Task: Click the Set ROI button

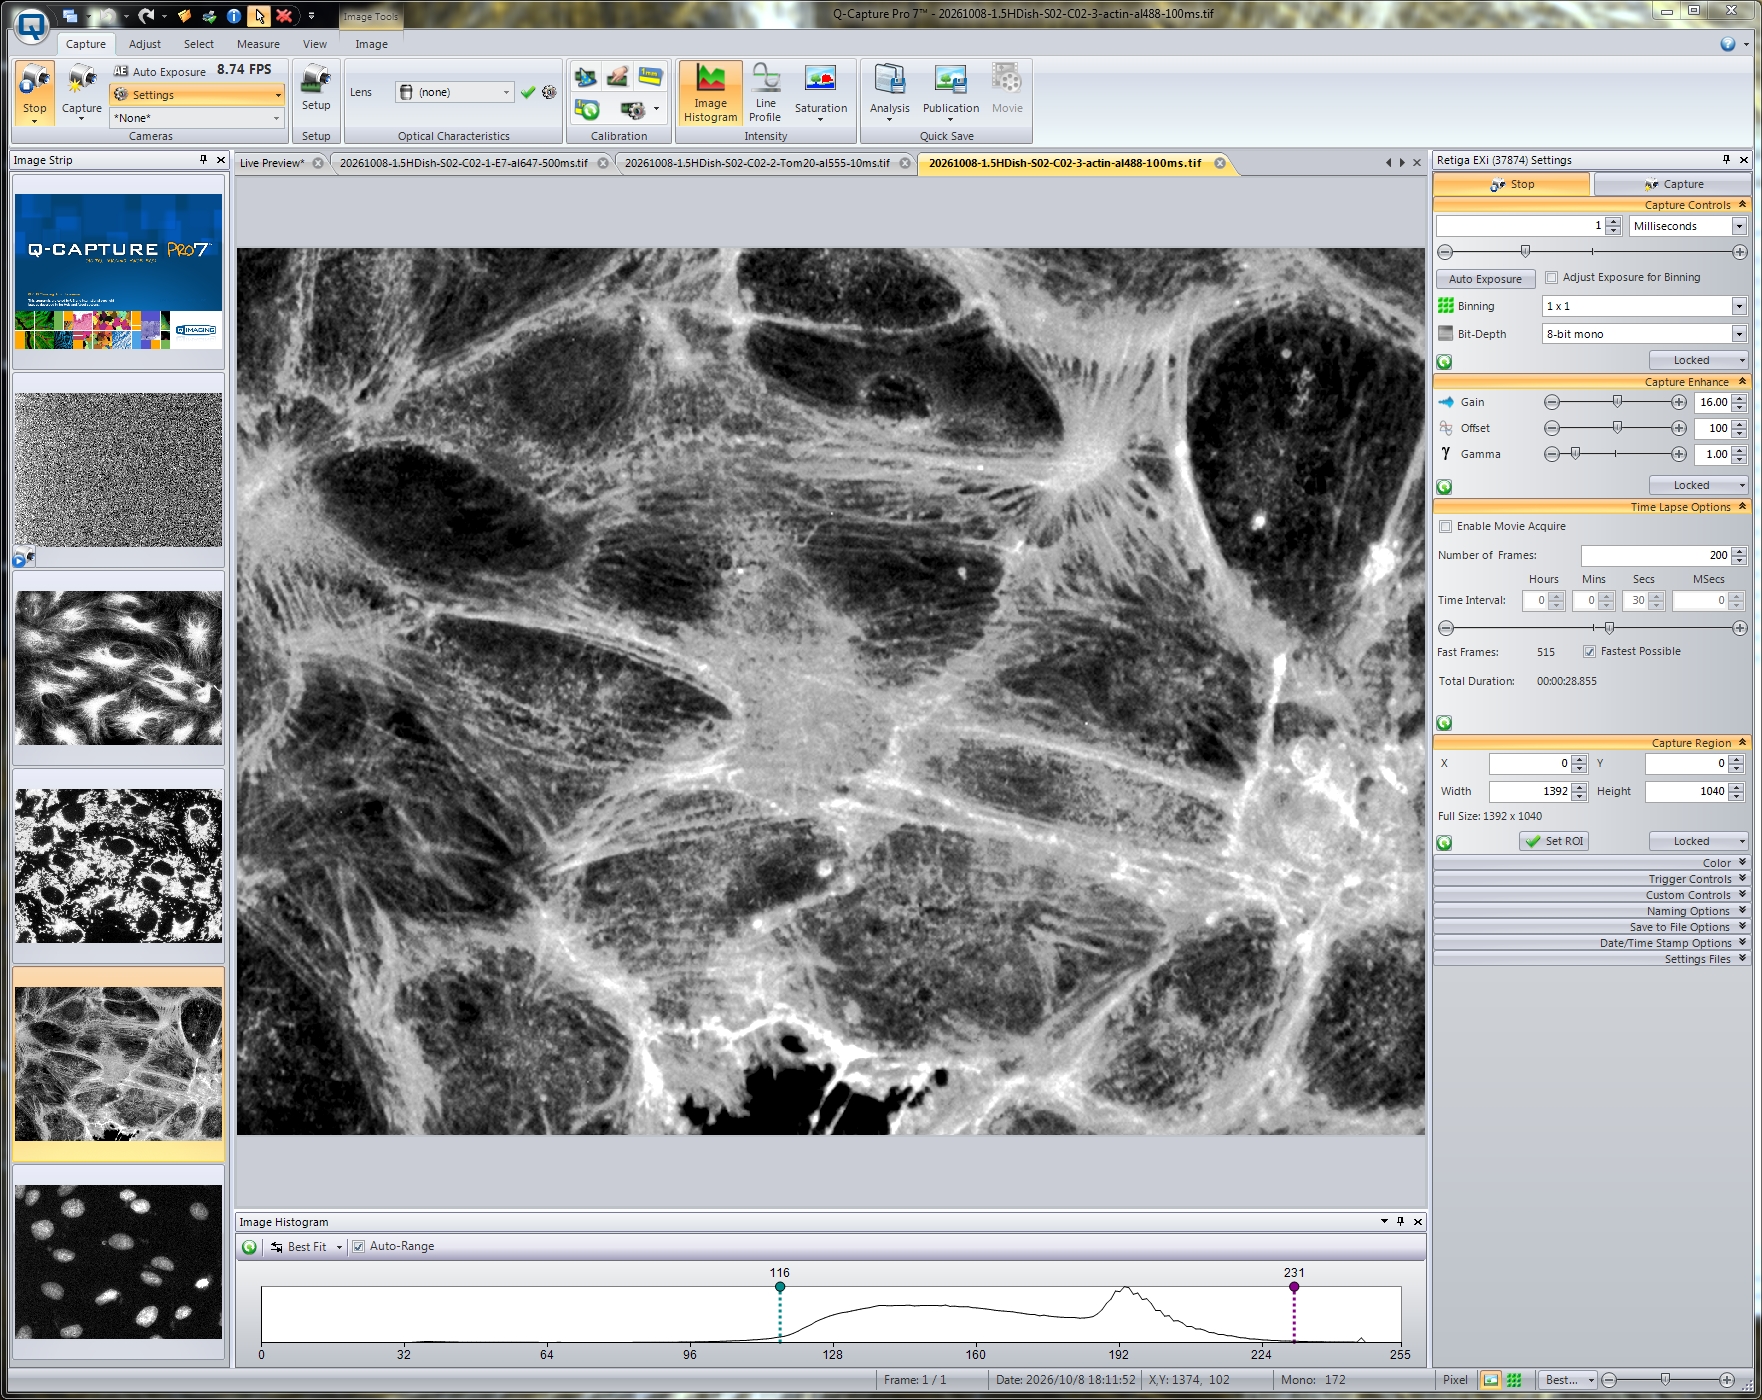Action: click(1554, 841)
